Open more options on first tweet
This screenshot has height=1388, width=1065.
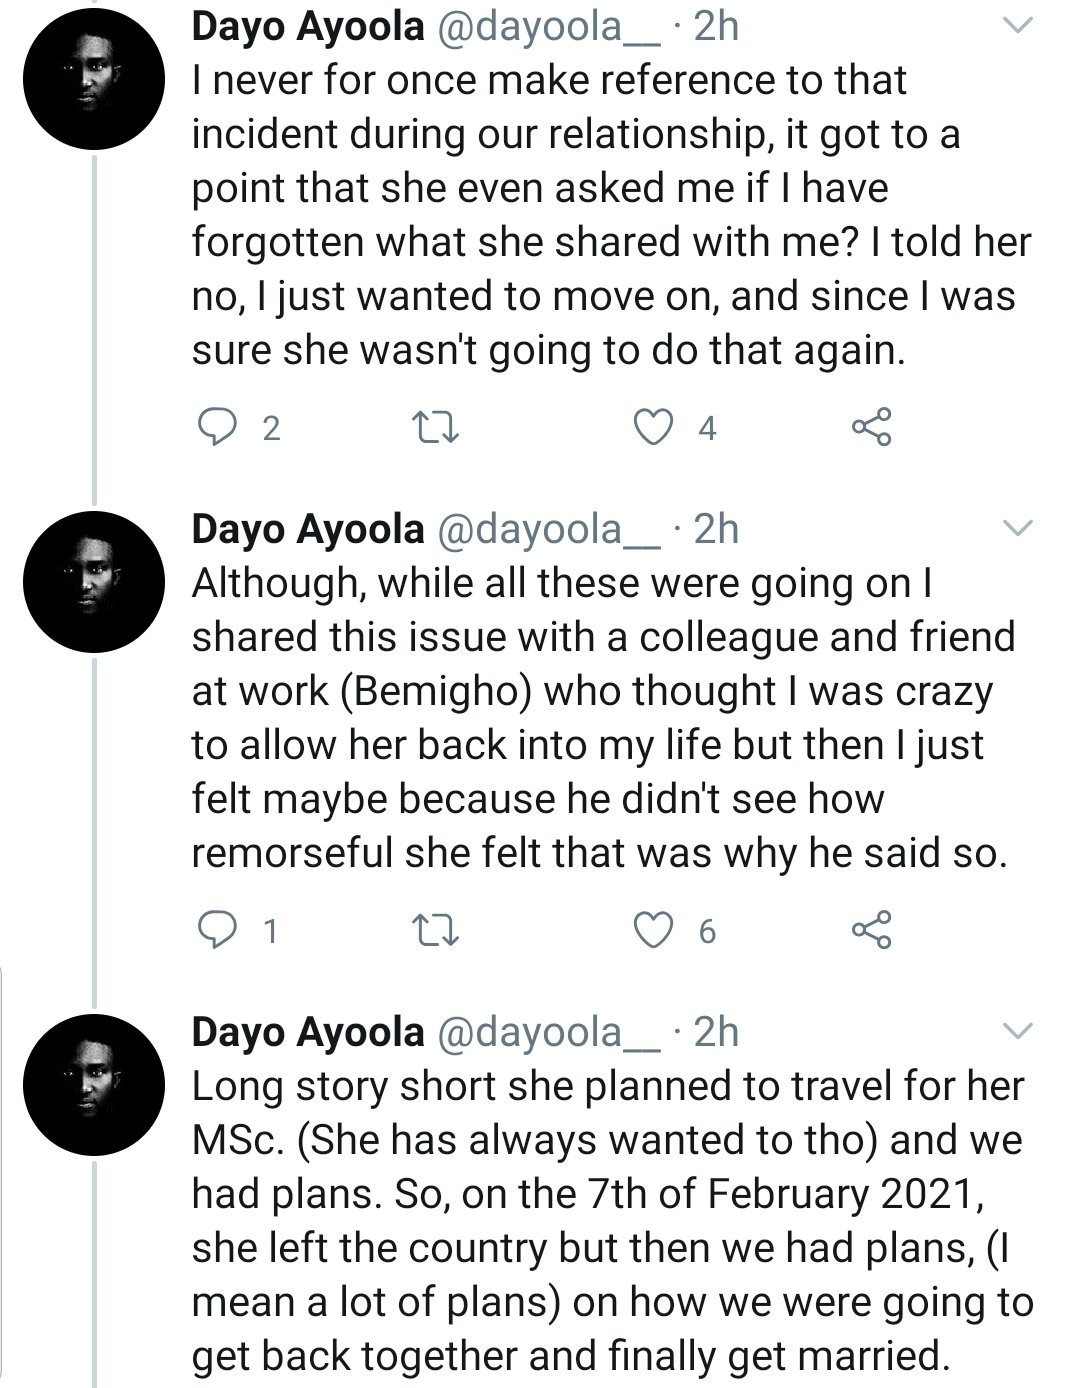pos(1017,27)
